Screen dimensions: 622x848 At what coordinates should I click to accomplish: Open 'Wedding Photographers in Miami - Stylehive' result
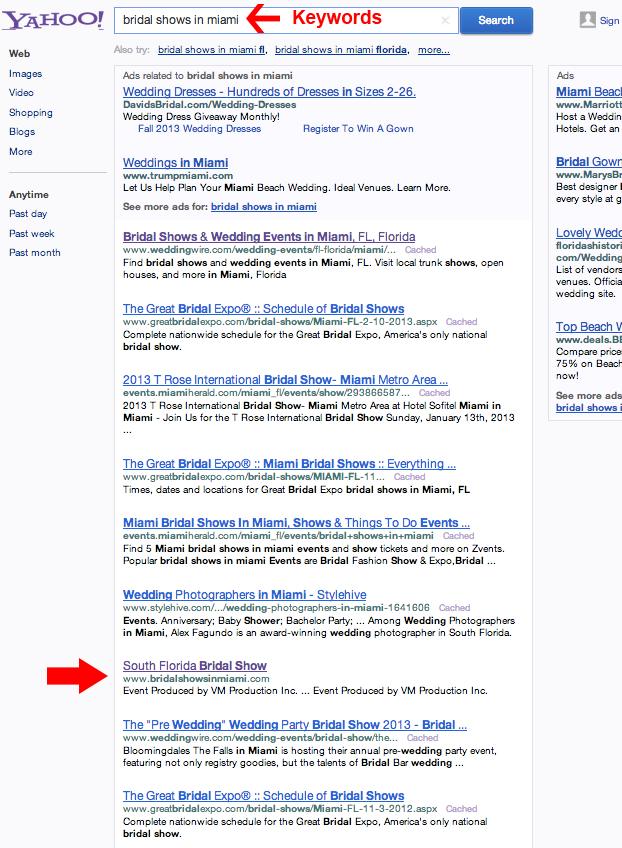point(244,595)
